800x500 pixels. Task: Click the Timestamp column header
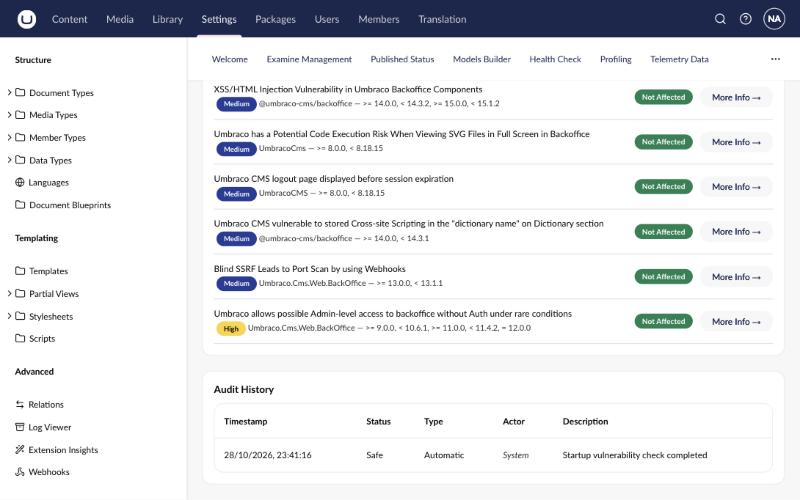coord(245,421)
